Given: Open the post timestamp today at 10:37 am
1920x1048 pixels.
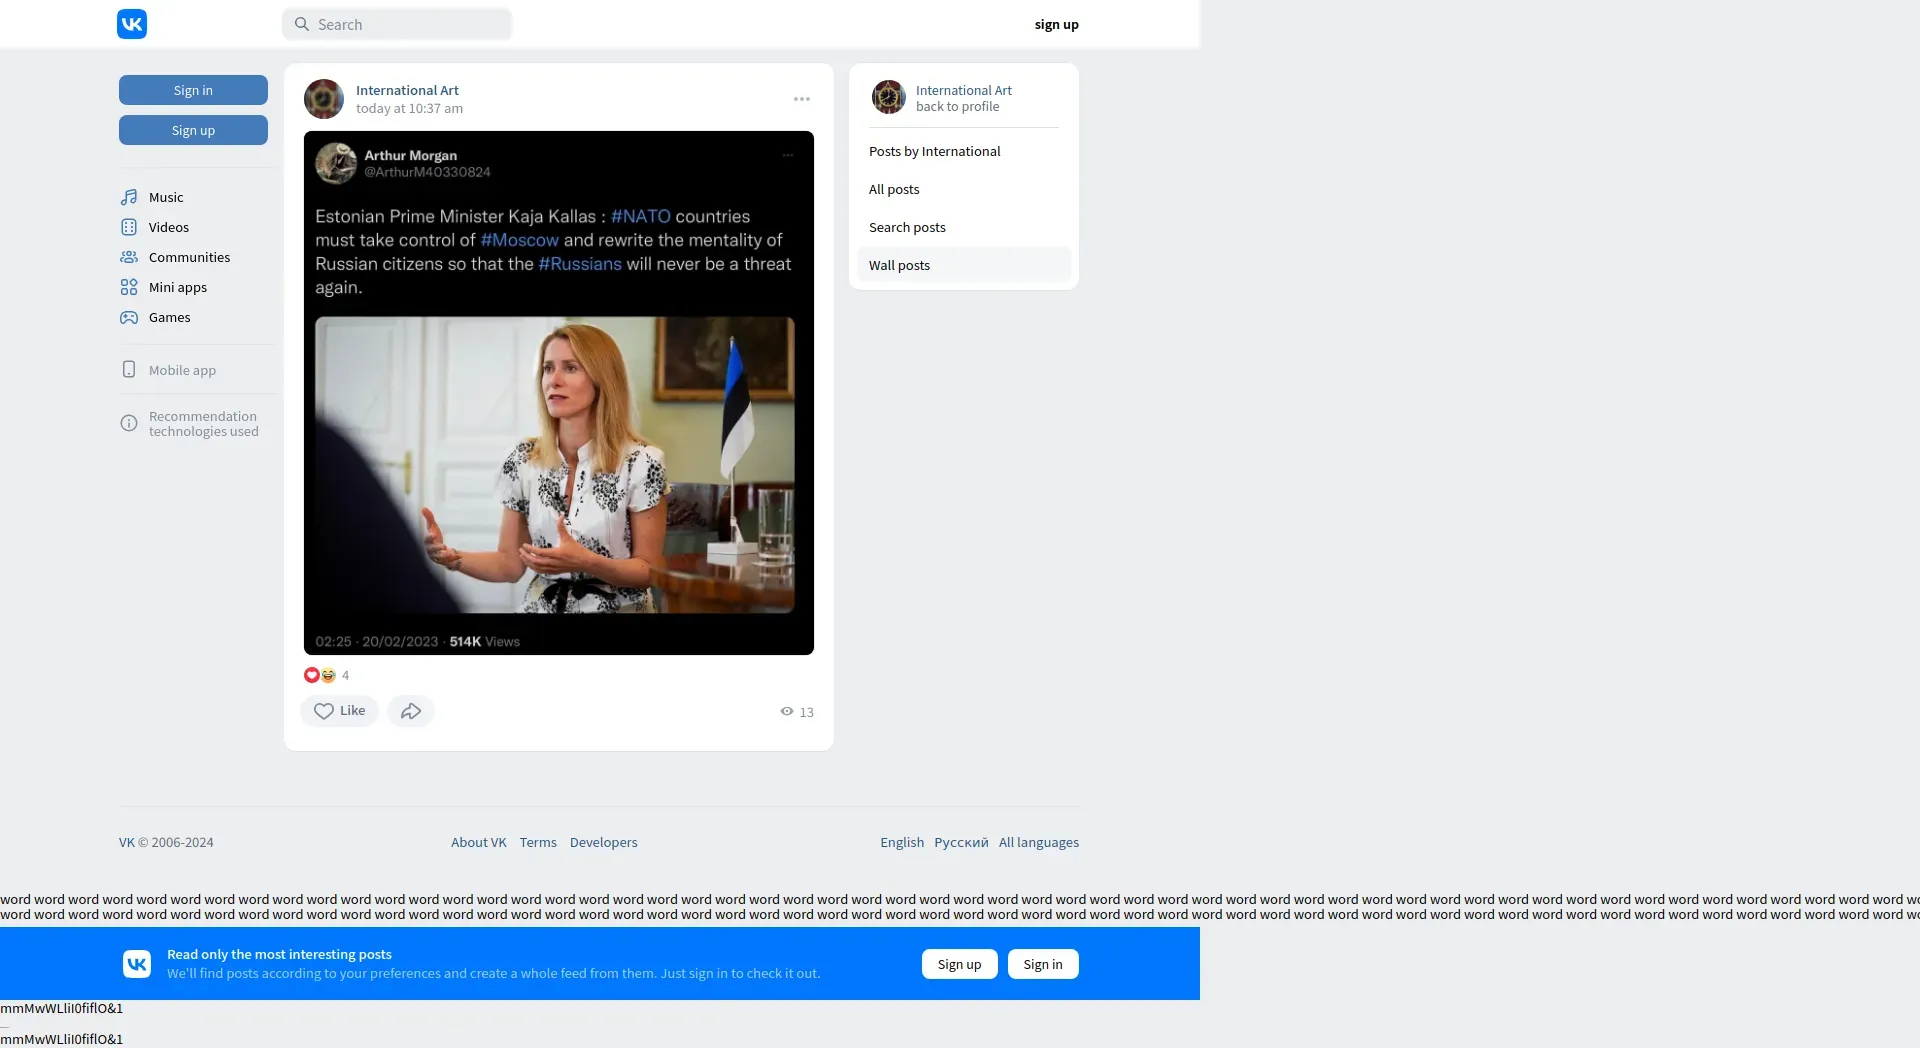Looking at the screenshot, I should point(409,108).
